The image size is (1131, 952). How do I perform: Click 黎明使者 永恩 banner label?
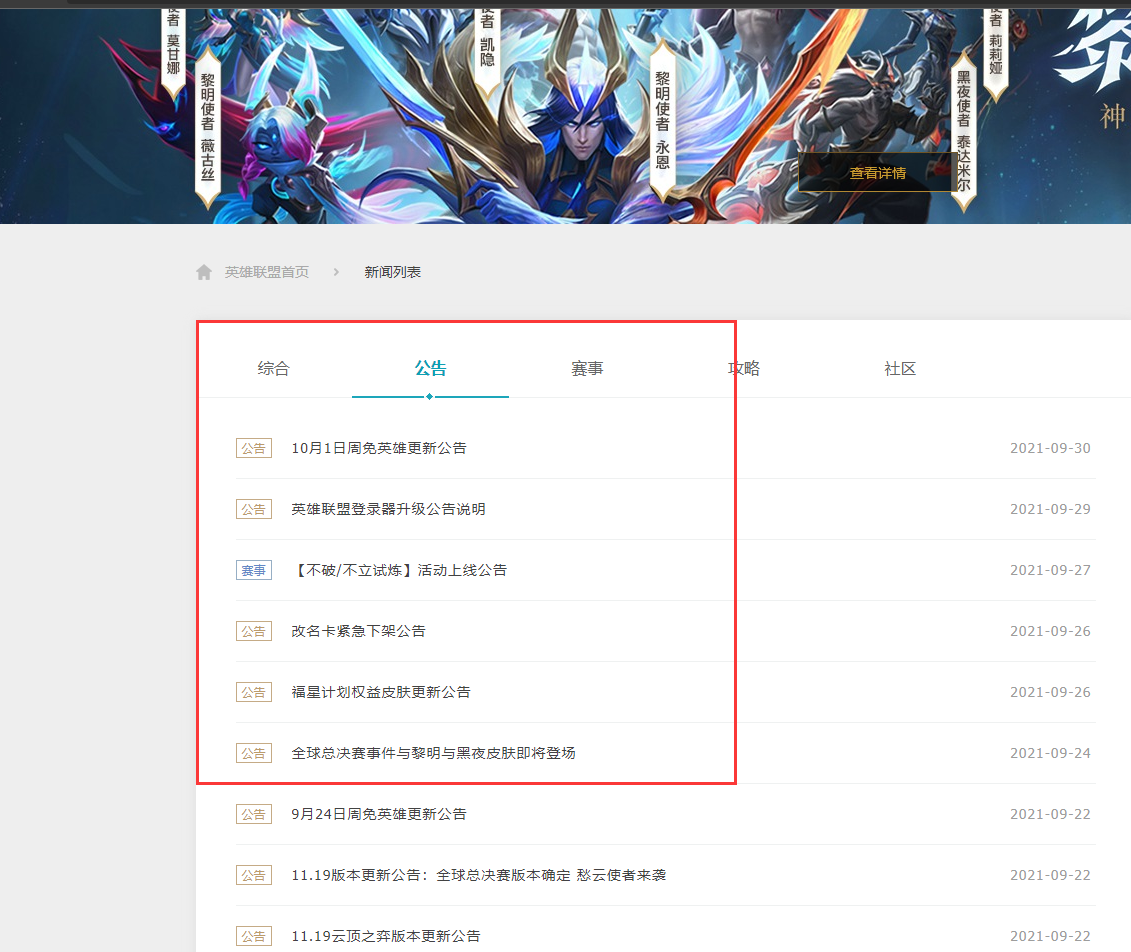click(662, 120)
